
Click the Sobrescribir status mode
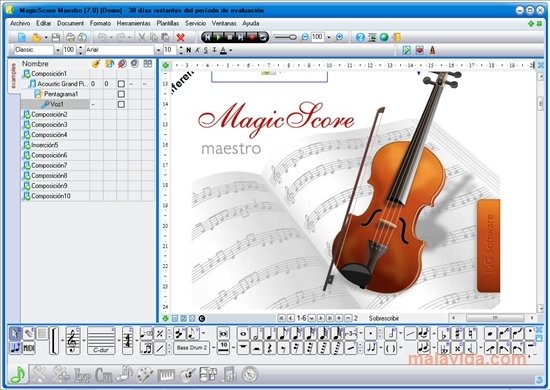pyautogui.click(x=384, y=318)
